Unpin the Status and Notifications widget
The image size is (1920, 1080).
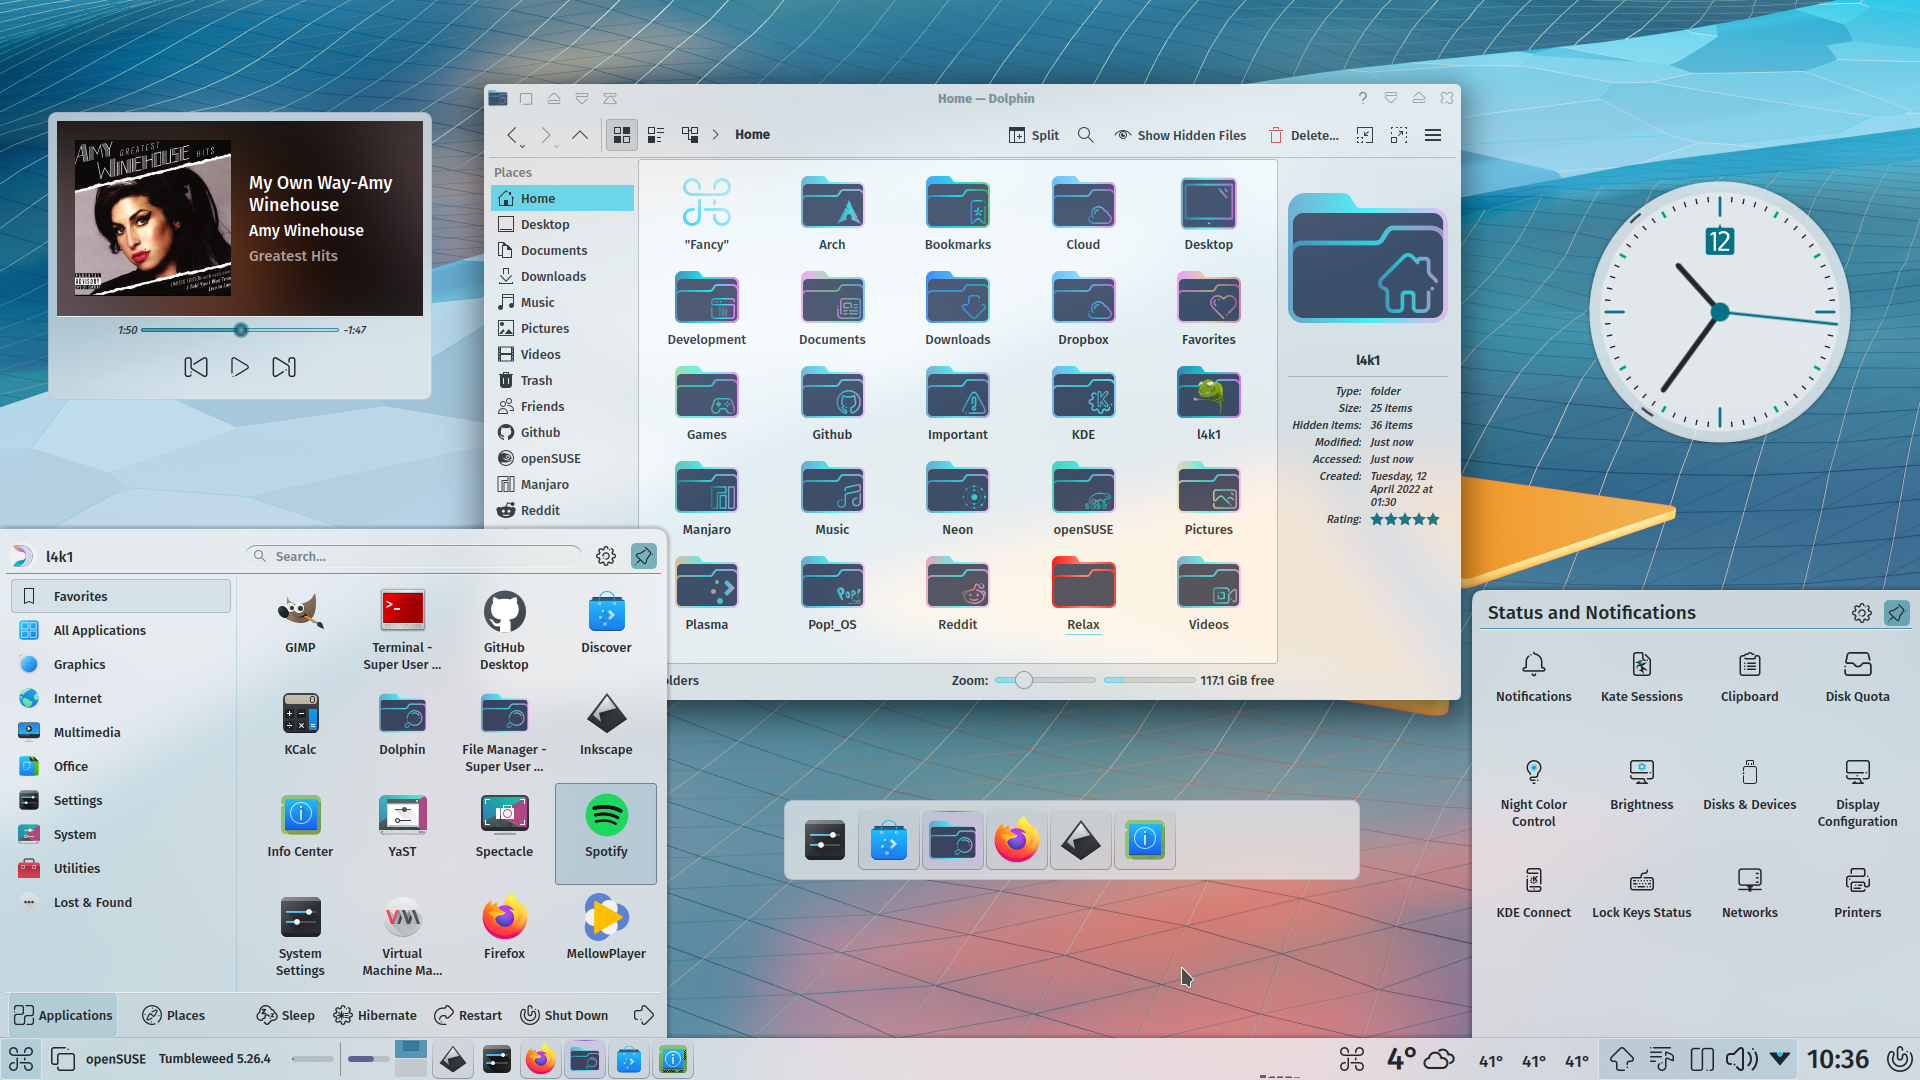[x=1896, y=613]
